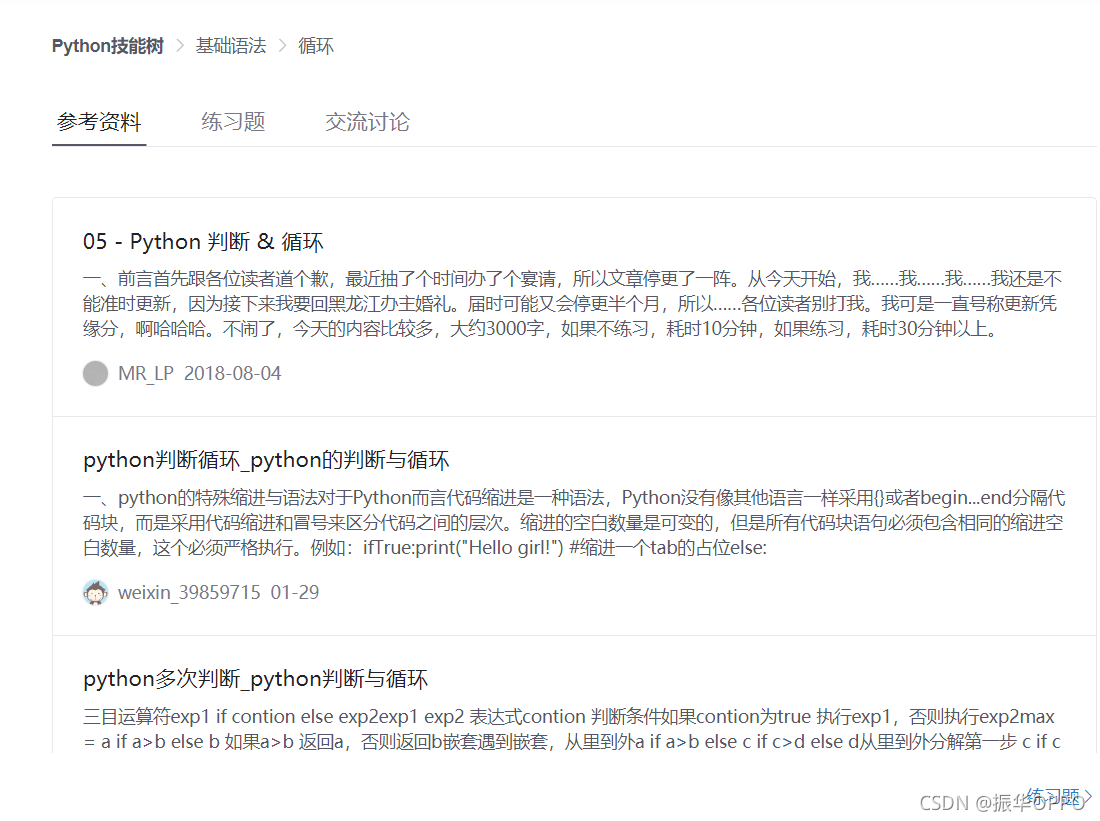Click the date 2018-08-04

232,373
